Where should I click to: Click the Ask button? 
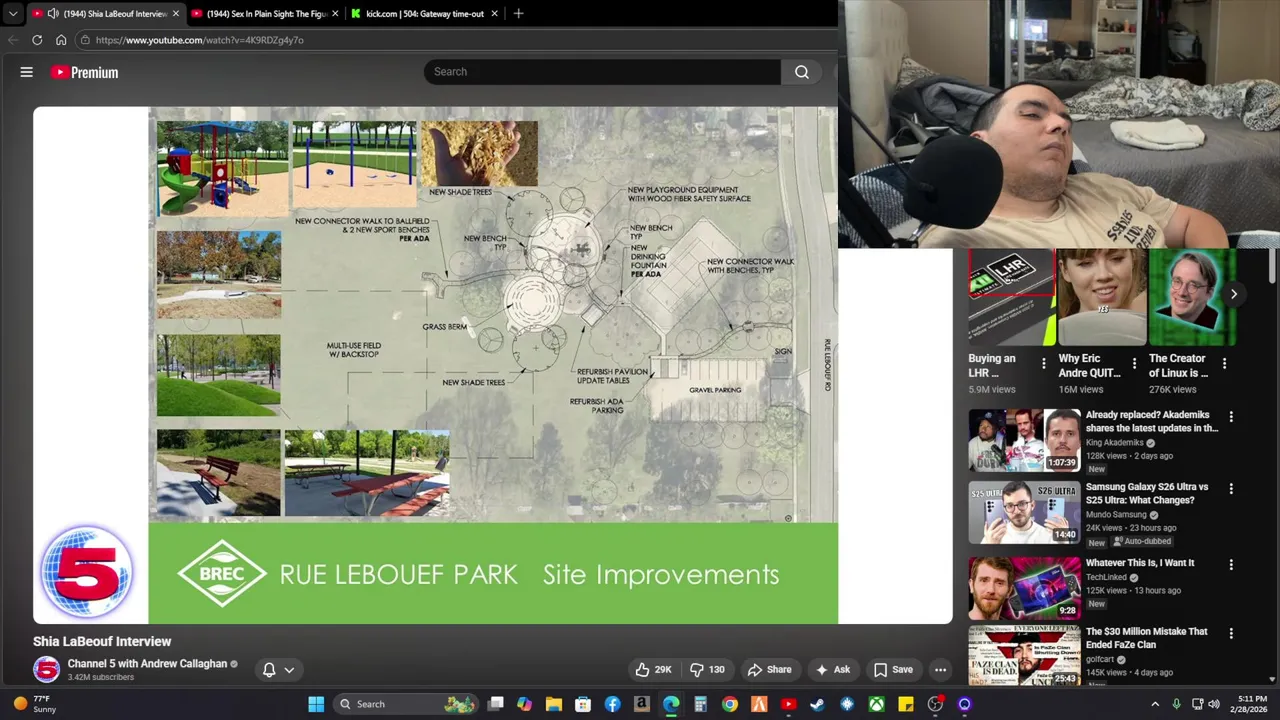tap(833, 670)
